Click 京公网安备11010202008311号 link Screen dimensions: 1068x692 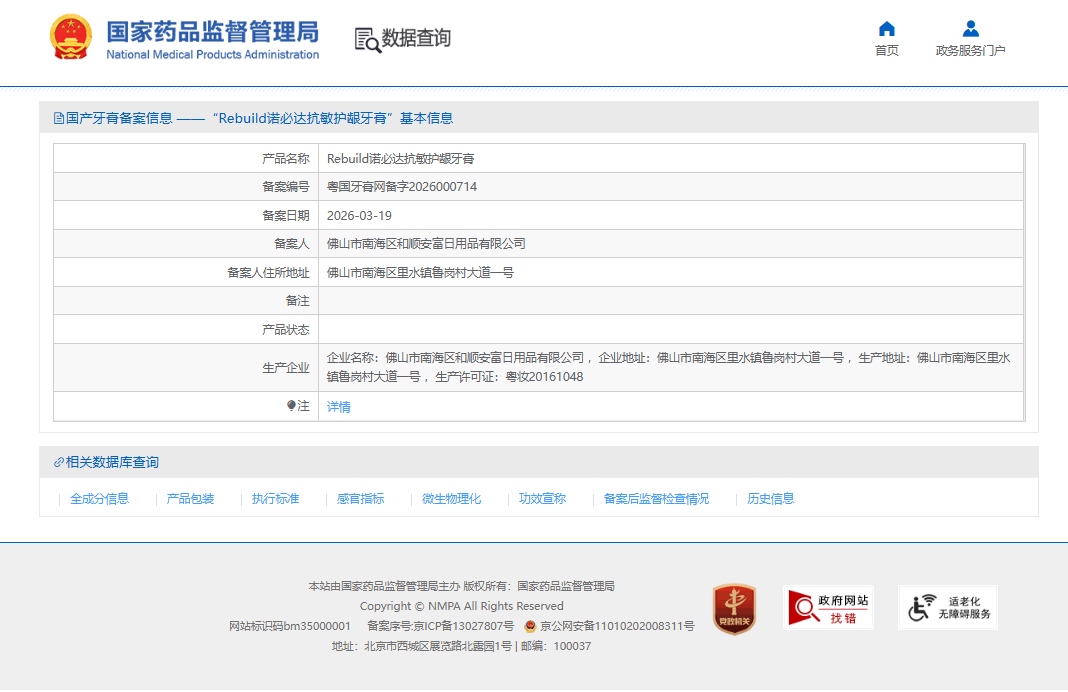point(617,626)
